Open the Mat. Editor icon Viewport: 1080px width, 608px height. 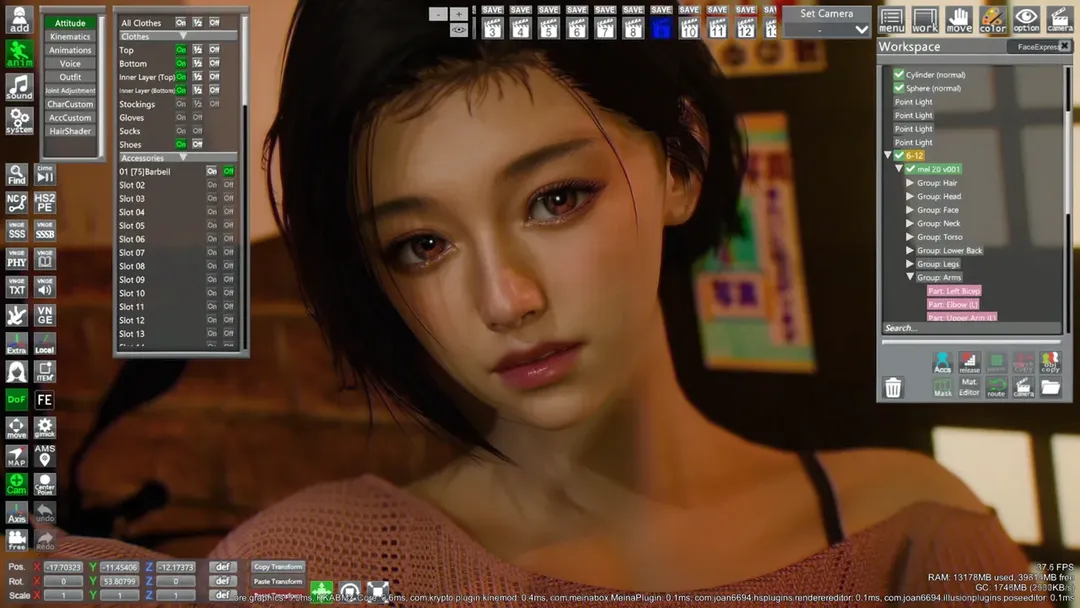pos(969,387)
